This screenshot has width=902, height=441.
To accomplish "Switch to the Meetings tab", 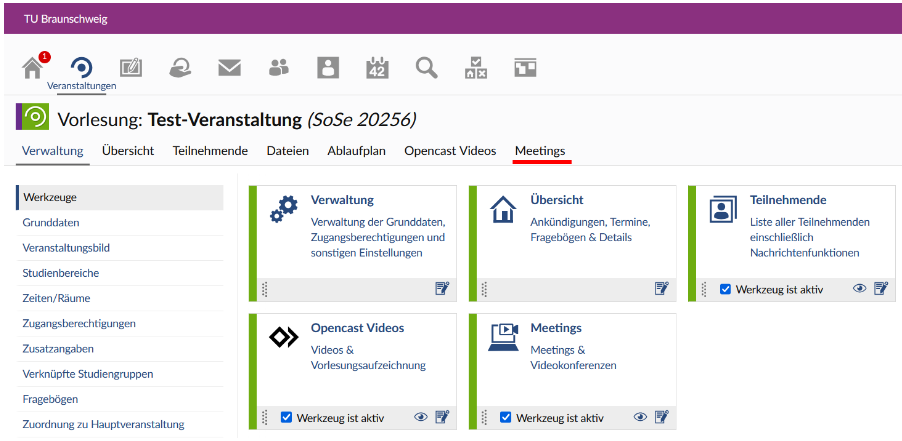I will click(x=540, y=151).
